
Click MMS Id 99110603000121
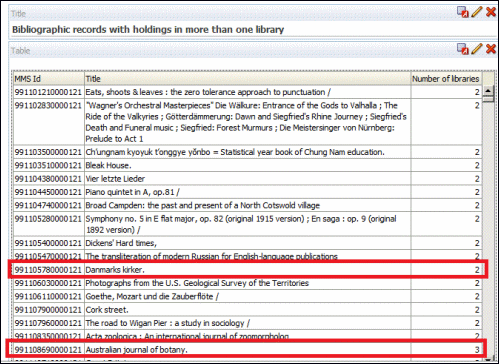48,283
